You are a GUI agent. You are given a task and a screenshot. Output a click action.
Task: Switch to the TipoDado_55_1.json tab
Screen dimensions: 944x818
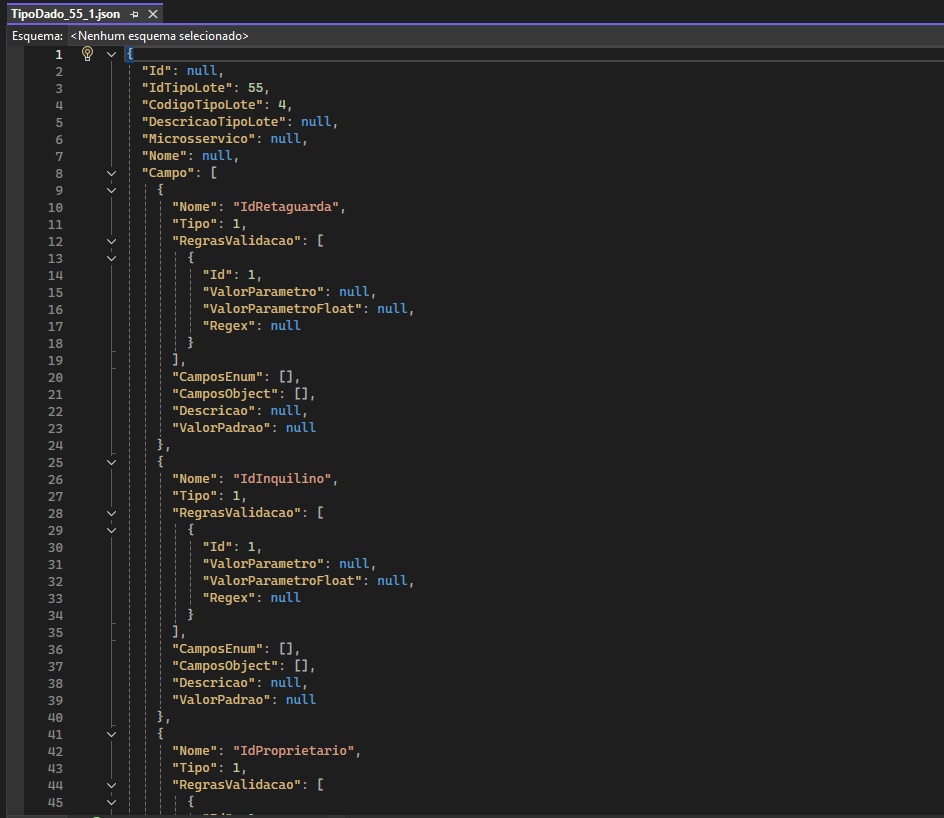point(66,15)
